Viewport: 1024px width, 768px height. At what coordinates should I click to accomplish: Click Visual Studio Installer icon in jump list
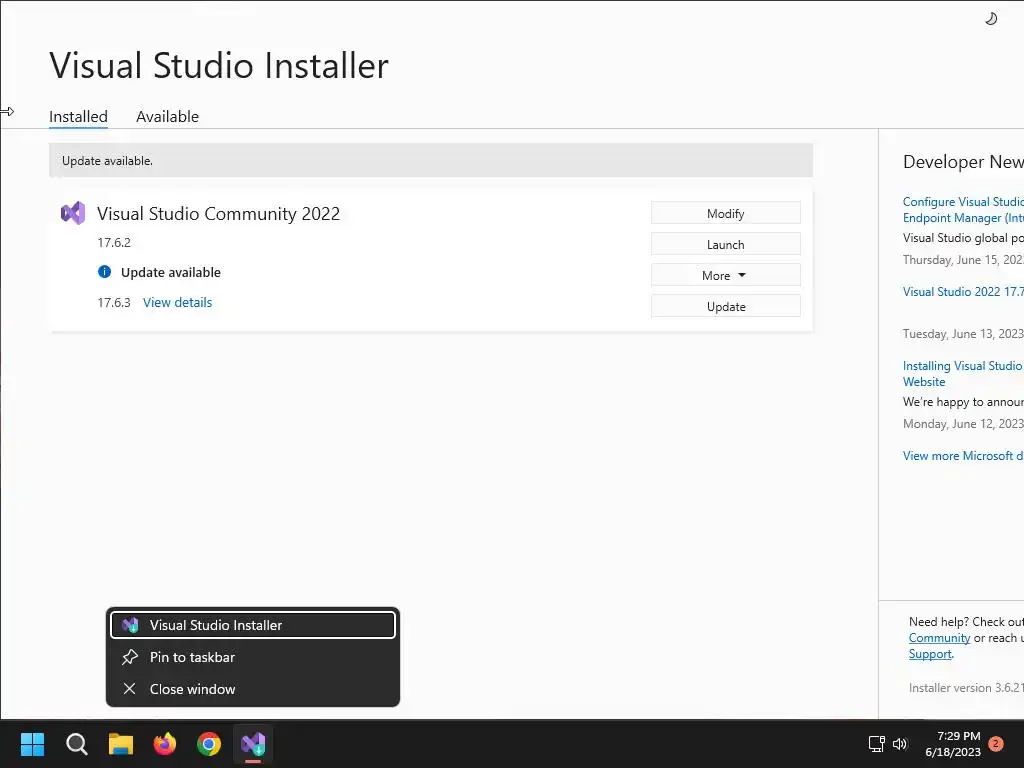(130, 625)
